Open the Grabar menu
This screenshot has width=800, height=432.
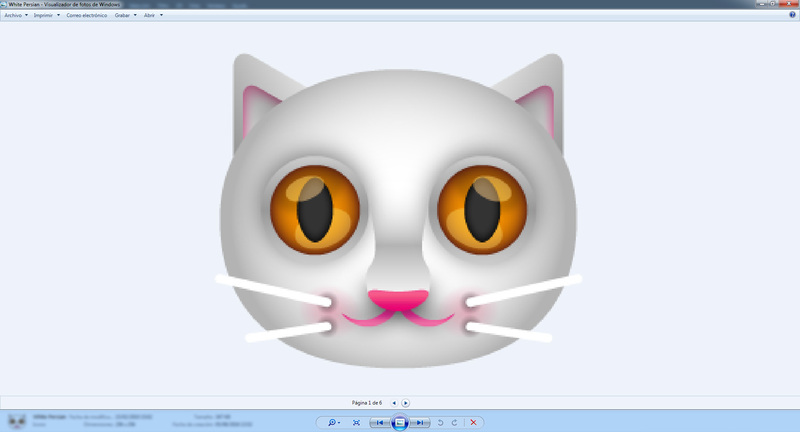[x=122, y=15]
